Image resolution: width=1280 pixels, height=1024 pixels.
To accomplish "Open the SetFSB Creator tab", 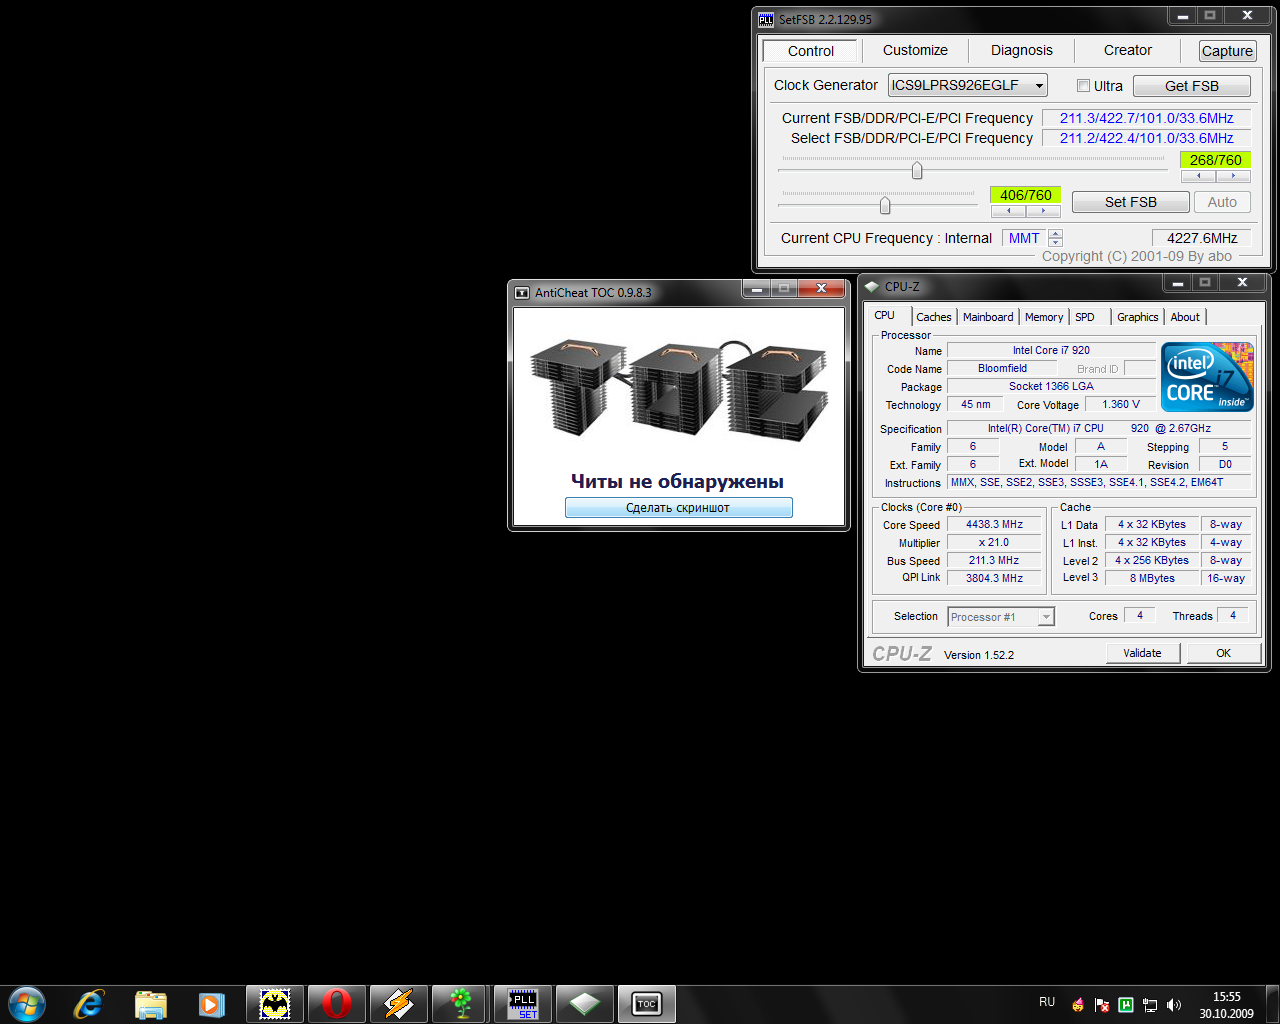I will 1127,50.
